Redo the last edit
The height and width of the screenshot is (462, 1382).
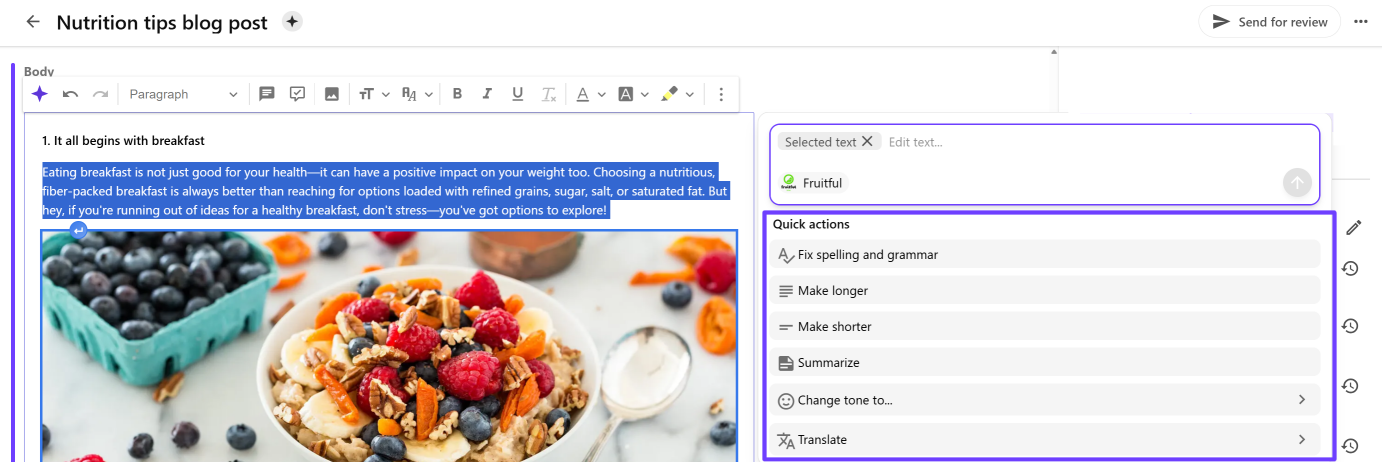(x=100, y=94)
